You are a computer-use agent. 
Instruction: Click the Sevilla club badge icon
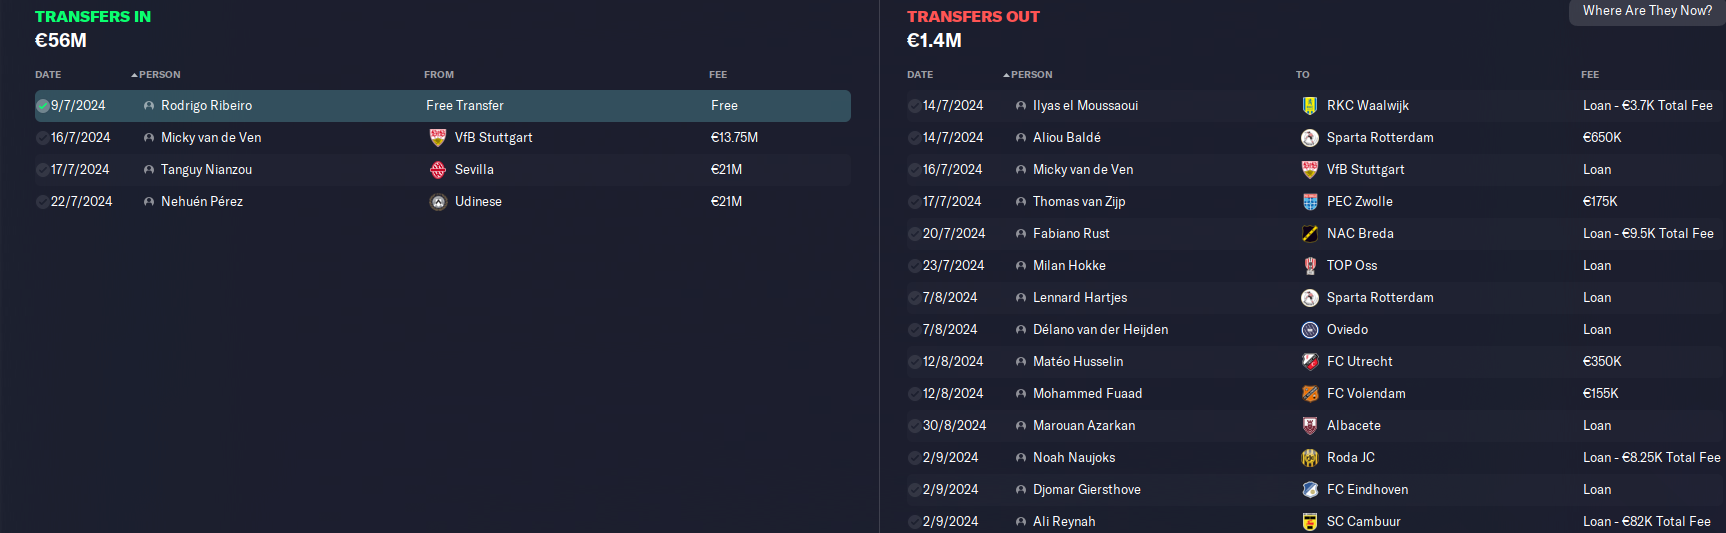click(x=437, y=169)
